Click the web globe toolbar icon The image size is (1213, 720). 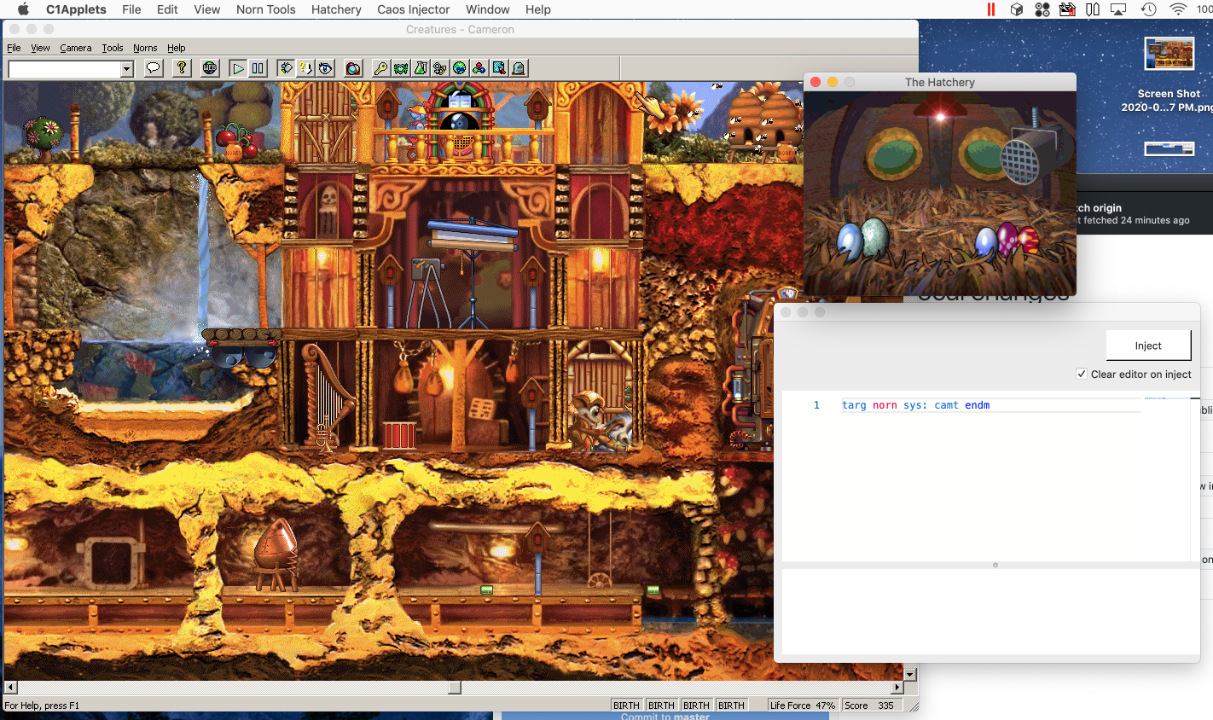pyautogui.click(x=210, y=68)
